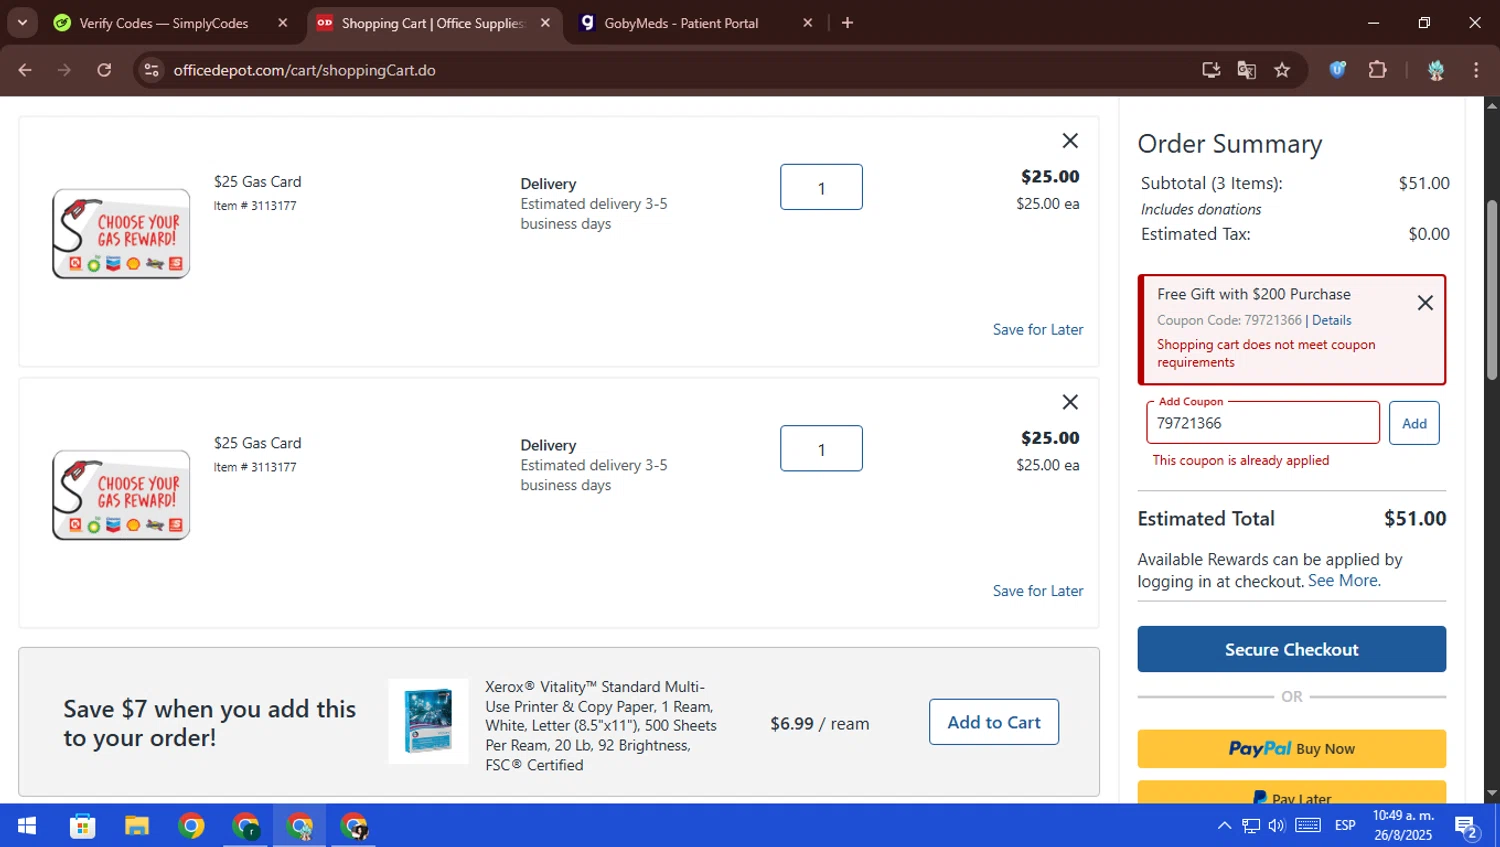Go forward with the browser forward arrow
Viewport: 1500px width, 847px height.
tap(64, 70)
